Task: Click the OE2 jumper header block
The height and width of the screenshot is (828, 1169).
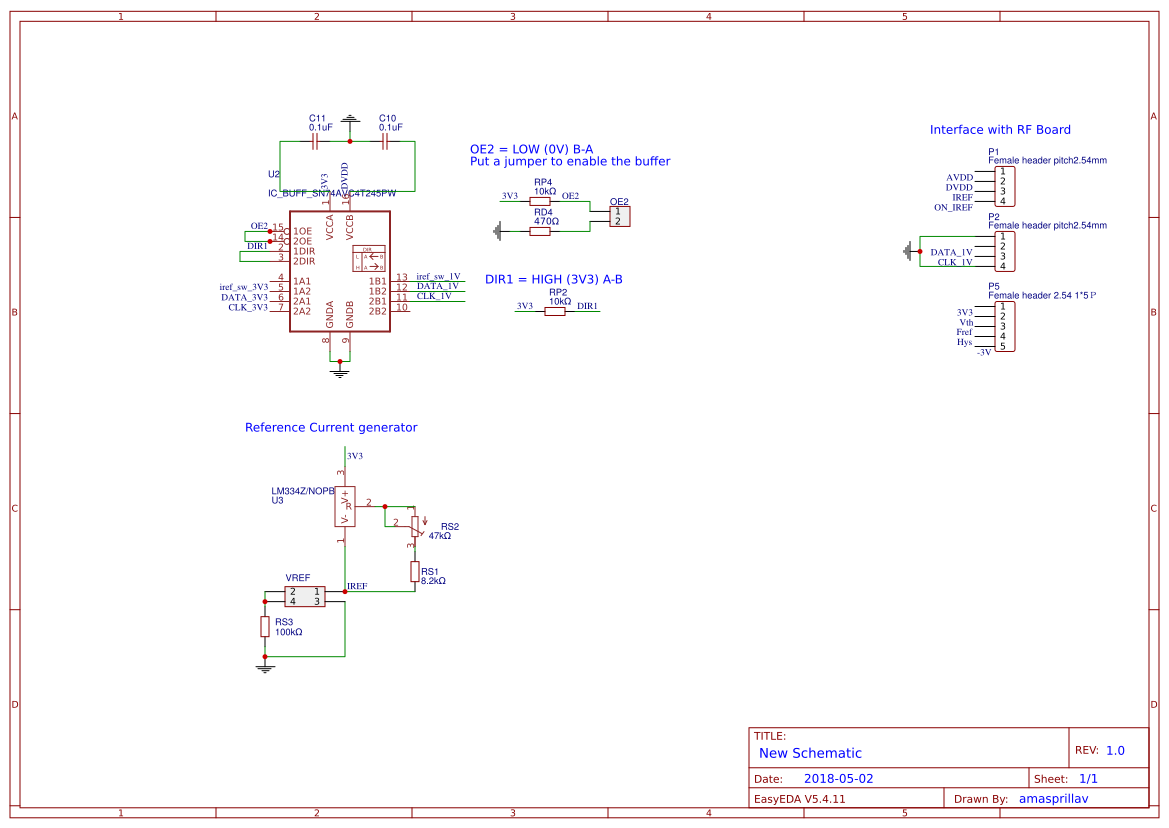Action: coord(620,216)
